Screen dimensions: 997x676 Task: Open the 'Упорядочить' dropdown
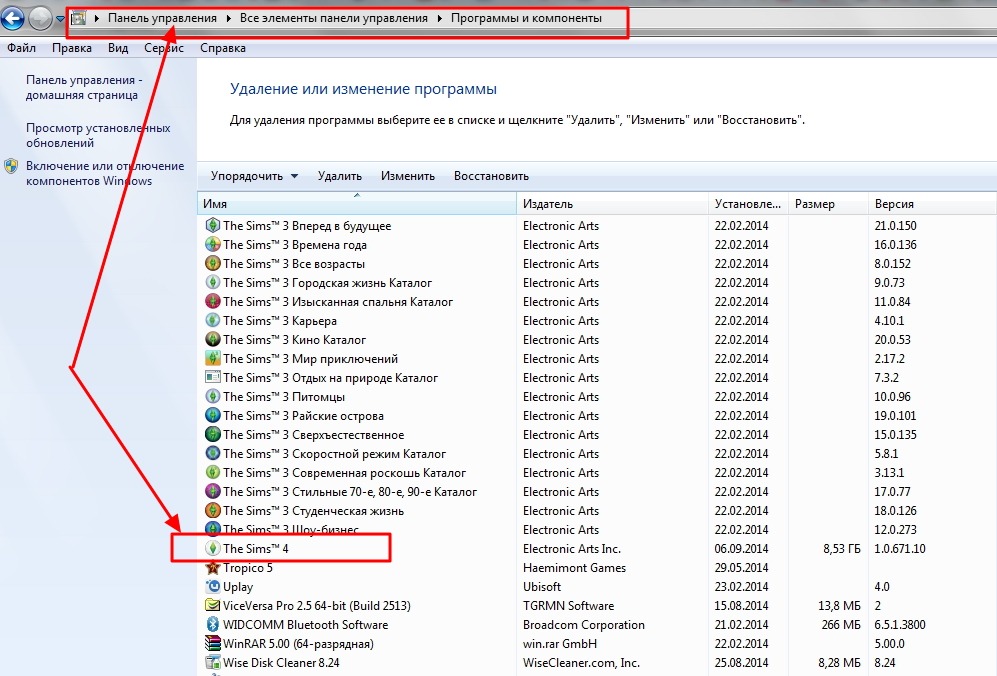coord(254,176)
